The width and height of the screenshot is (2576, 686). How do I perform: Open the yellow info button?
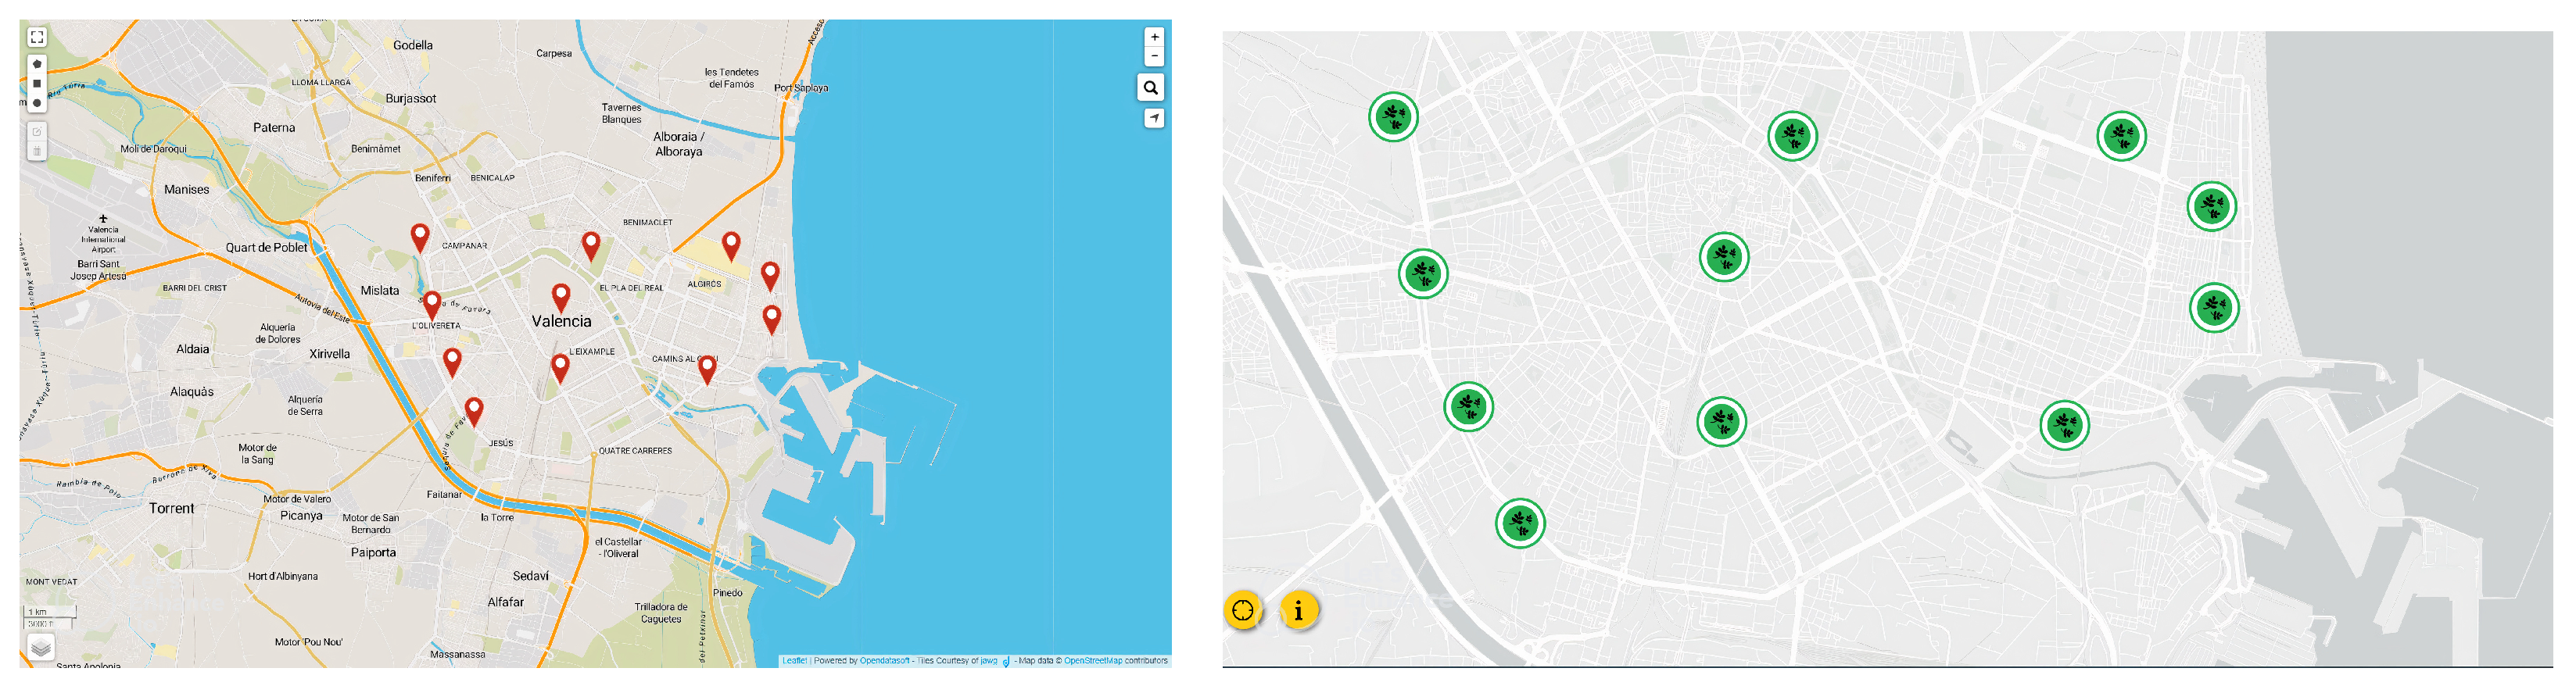click(x=1298, y=610)
